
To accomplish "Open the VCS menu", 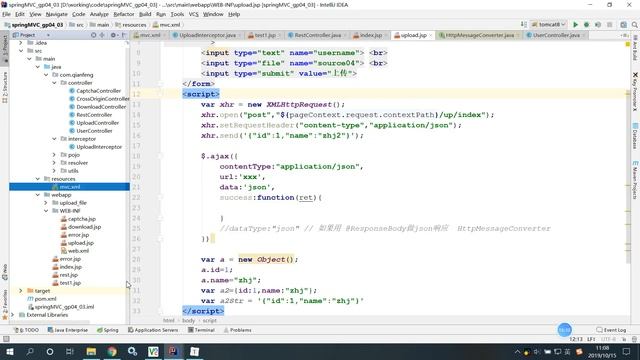I will [193, 14].
